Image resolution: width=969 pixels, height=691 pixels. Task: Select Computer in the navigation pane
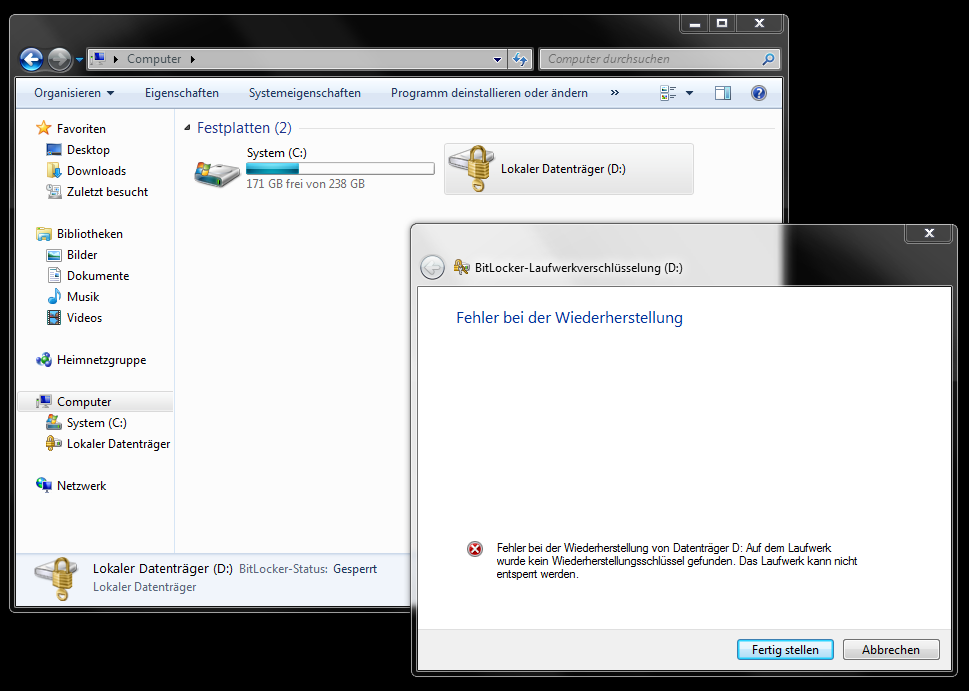[84, 402]
